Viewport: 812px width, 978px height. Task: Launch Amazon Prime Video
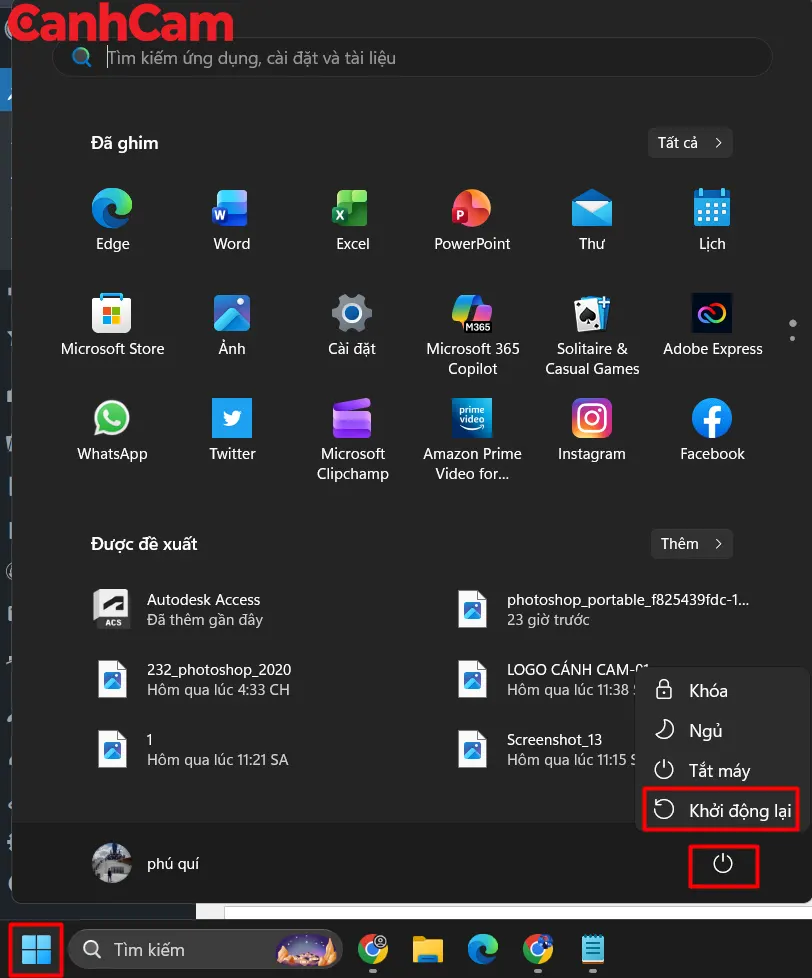pyautogui.click(x=471, y=418)
